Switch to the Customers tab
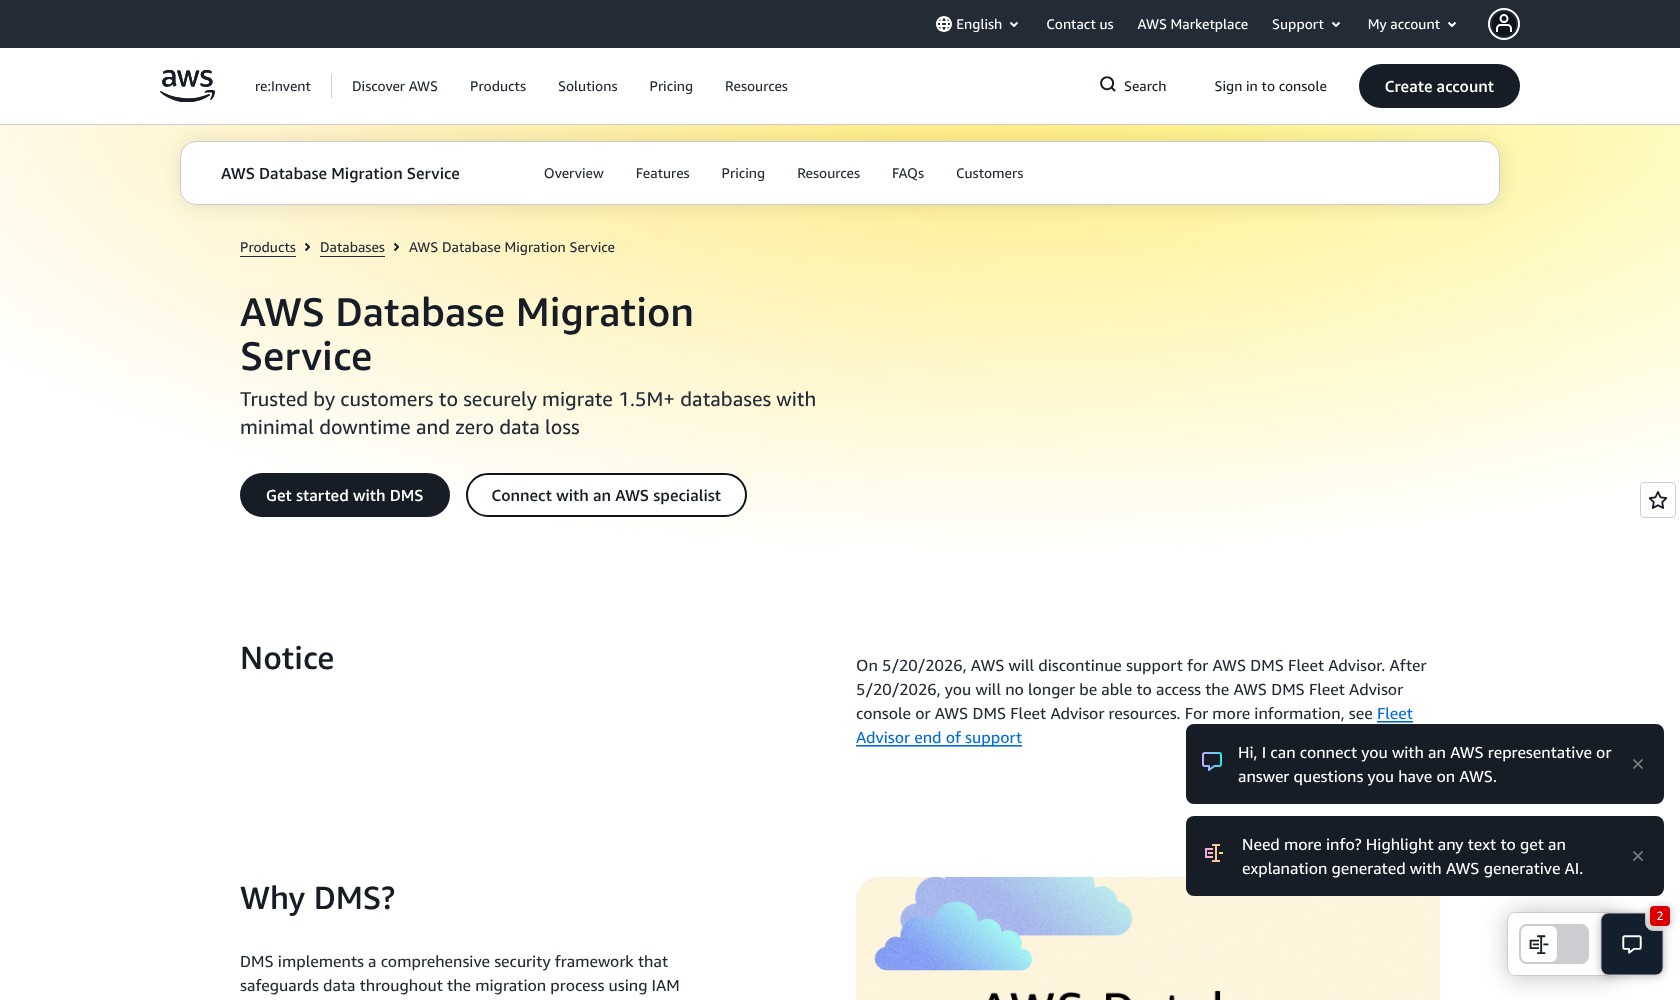The height and width of the screenshot is (1000, 1680). [990, 173]
